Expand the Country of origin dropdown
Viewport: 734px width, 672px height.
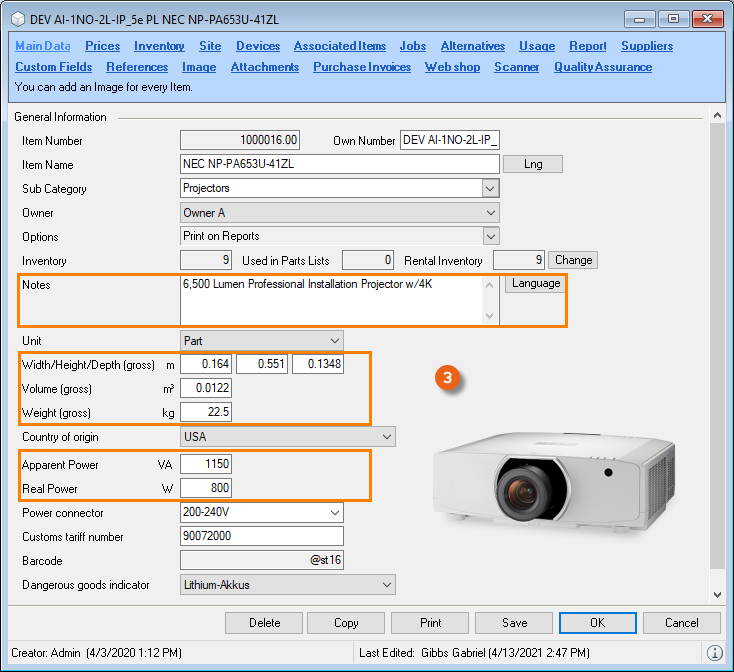coord(387,437)
